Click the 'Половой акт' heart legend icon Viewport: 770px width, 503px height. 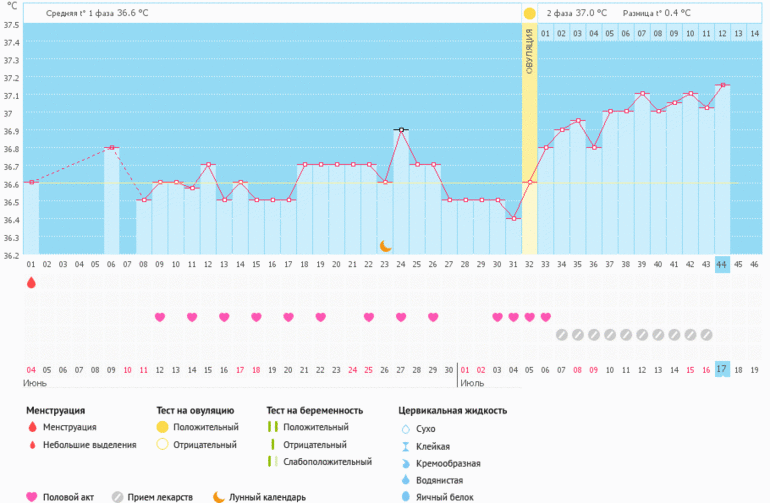click(x=31, y=496)
